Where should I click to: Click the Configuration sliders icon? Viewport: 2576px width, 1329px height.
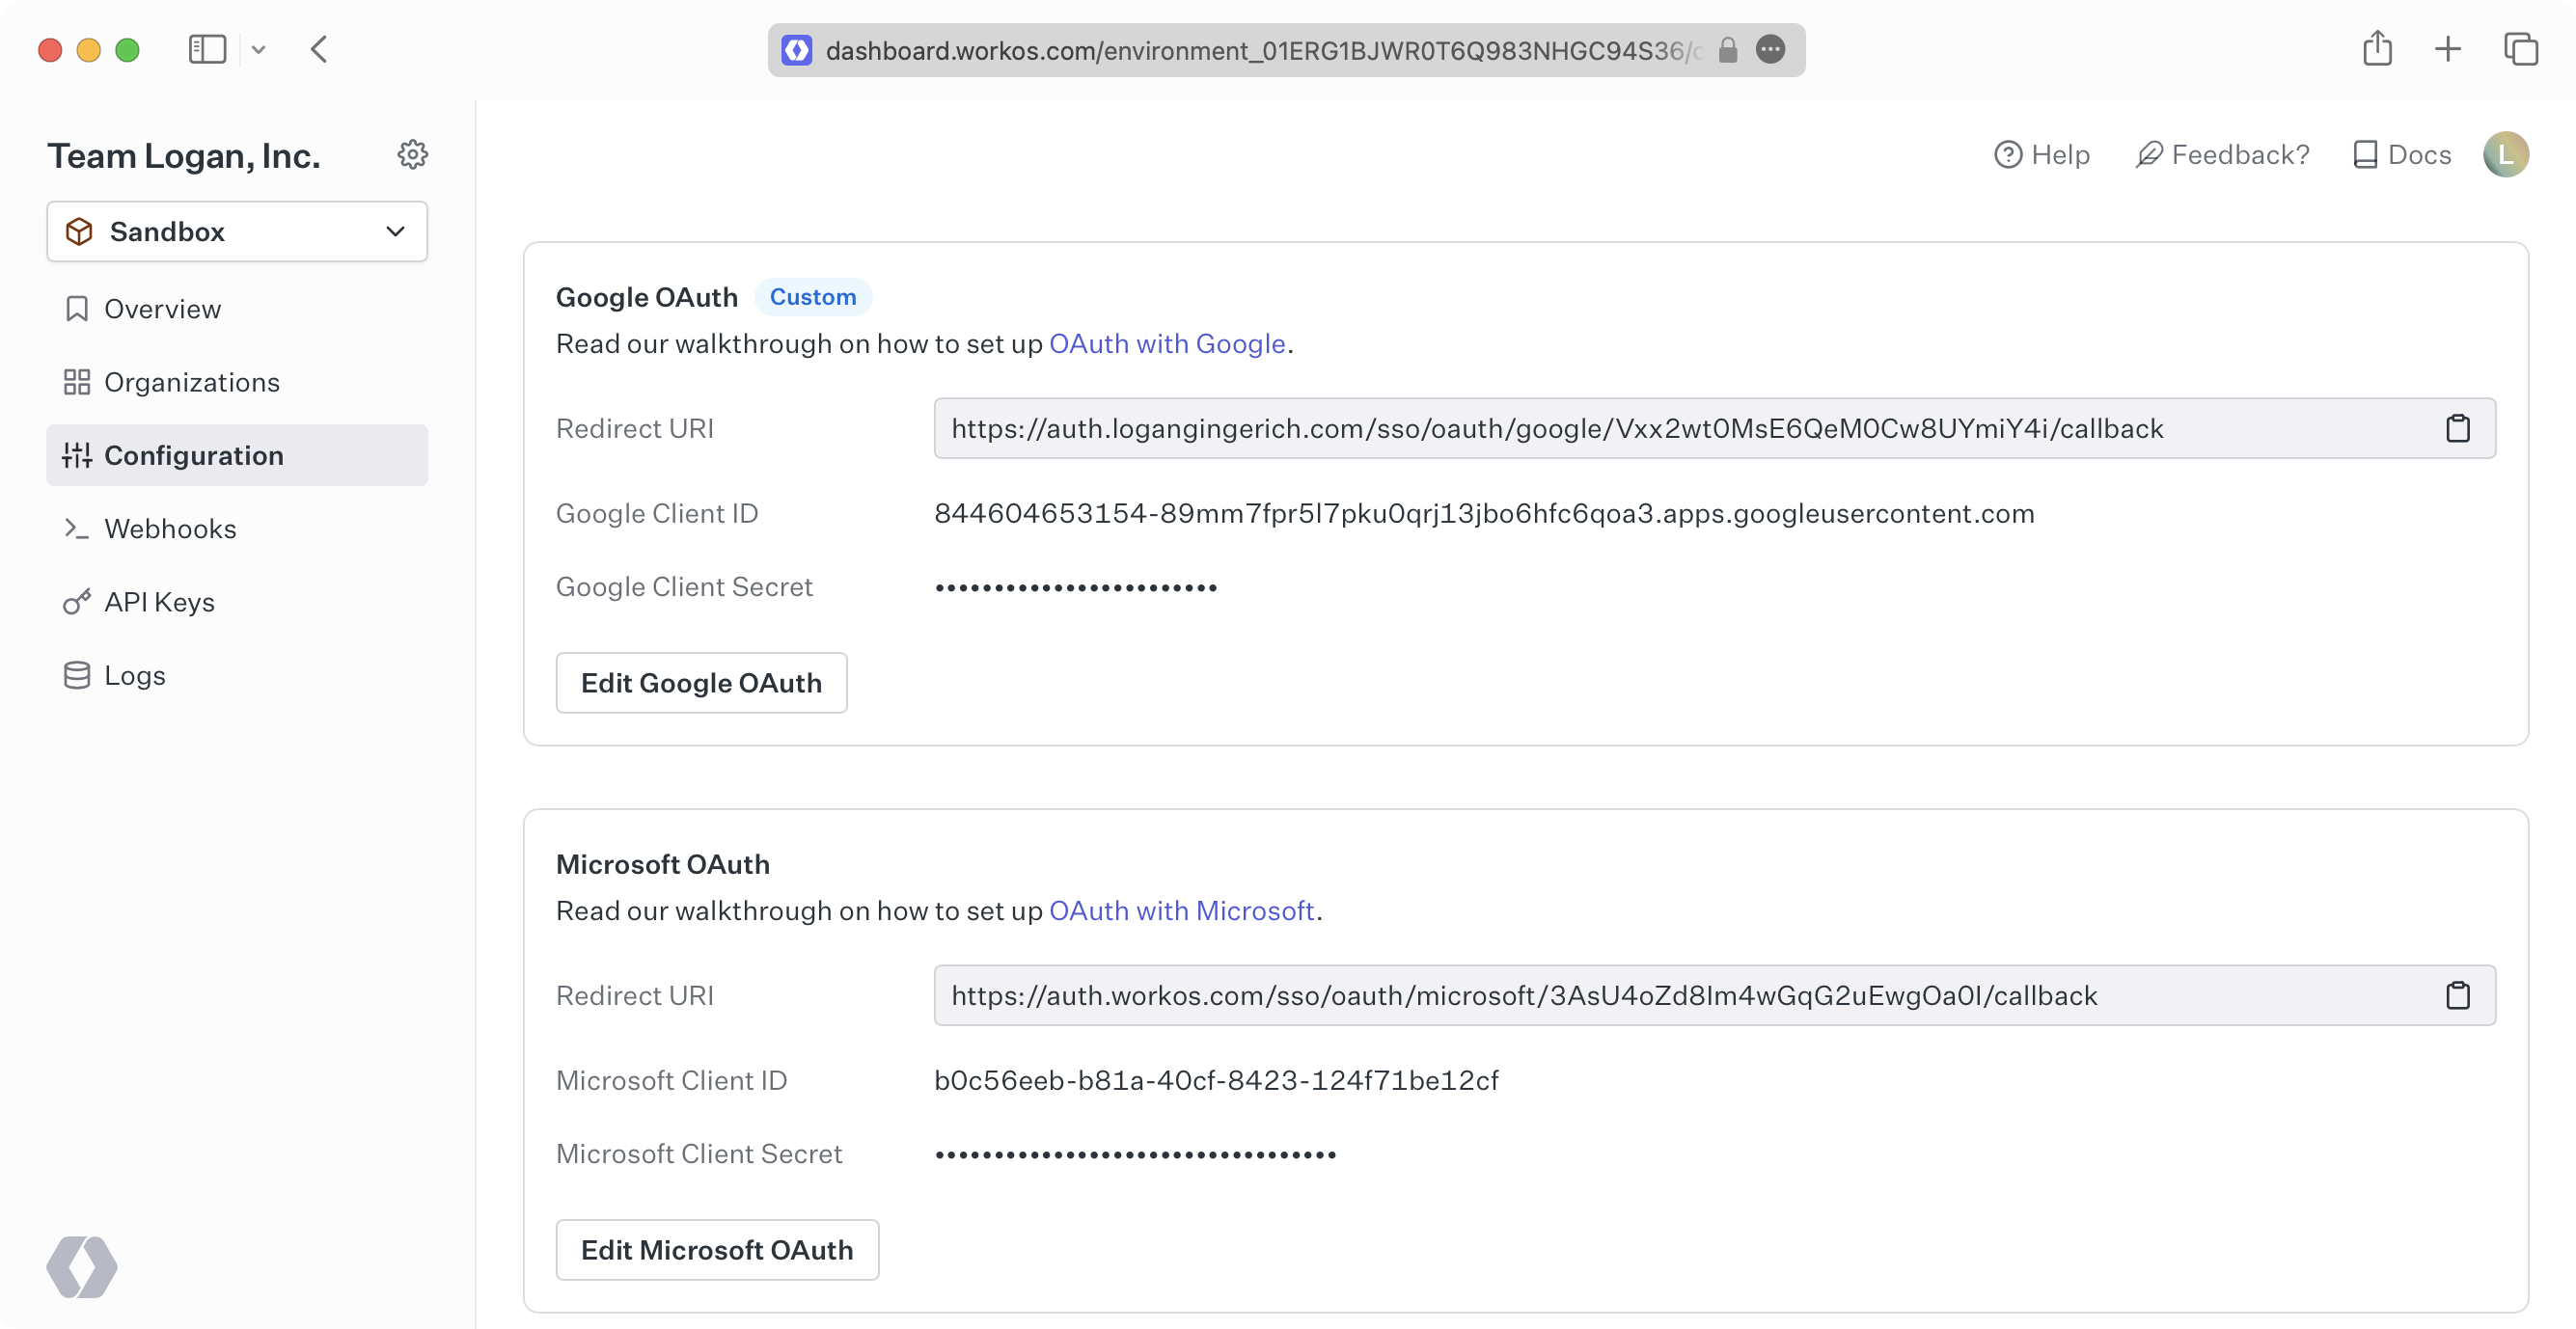[76, 455]
